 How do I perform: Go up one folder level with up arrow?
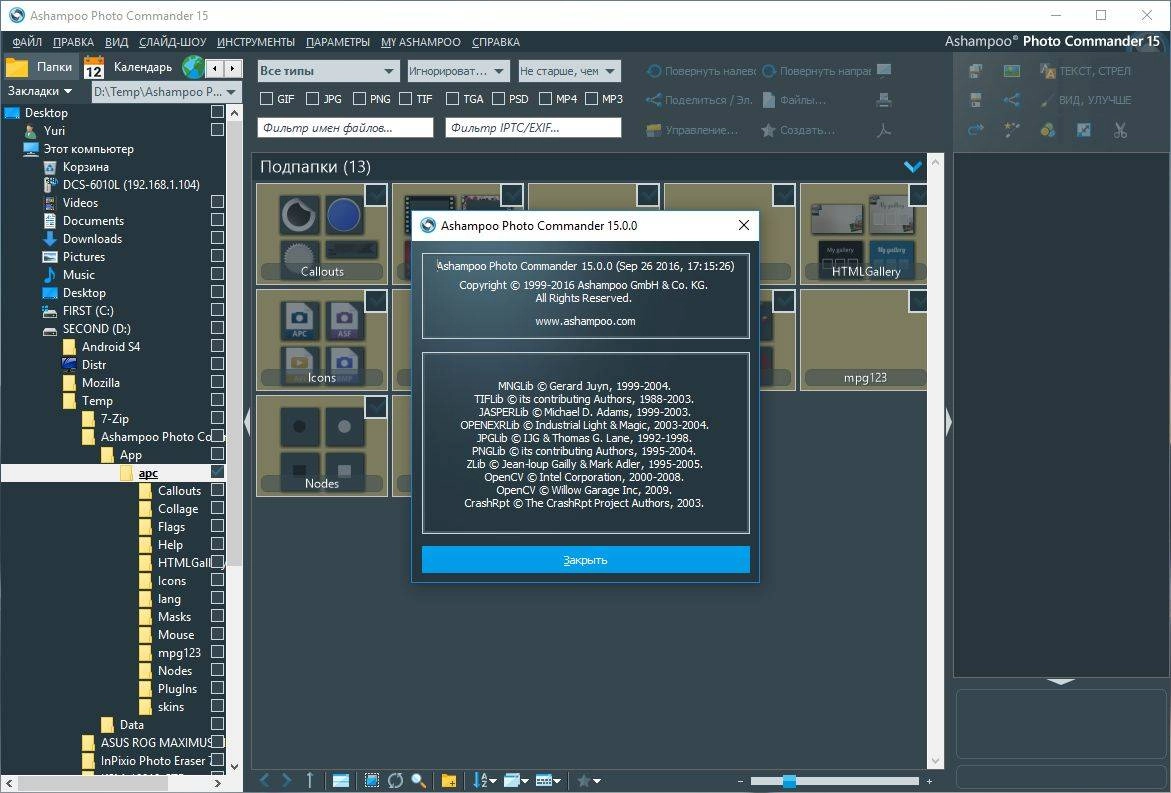[310, 780]
